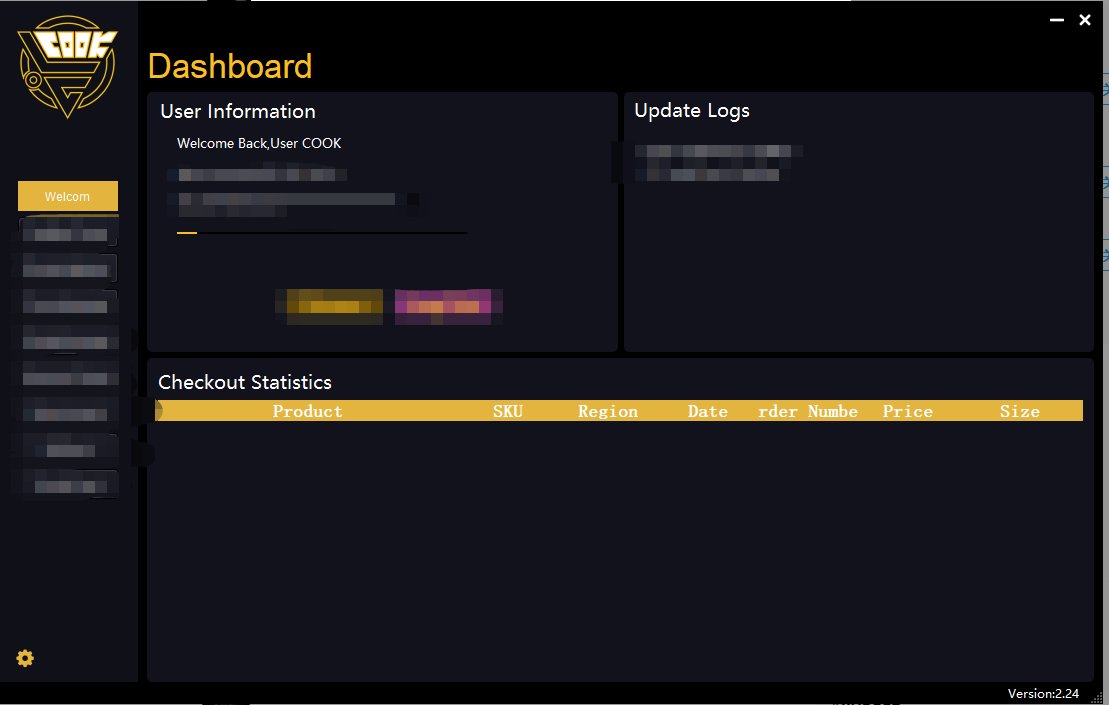Click the Product column header
Viewport: 1109px width, 705px height.
point(308,411)
